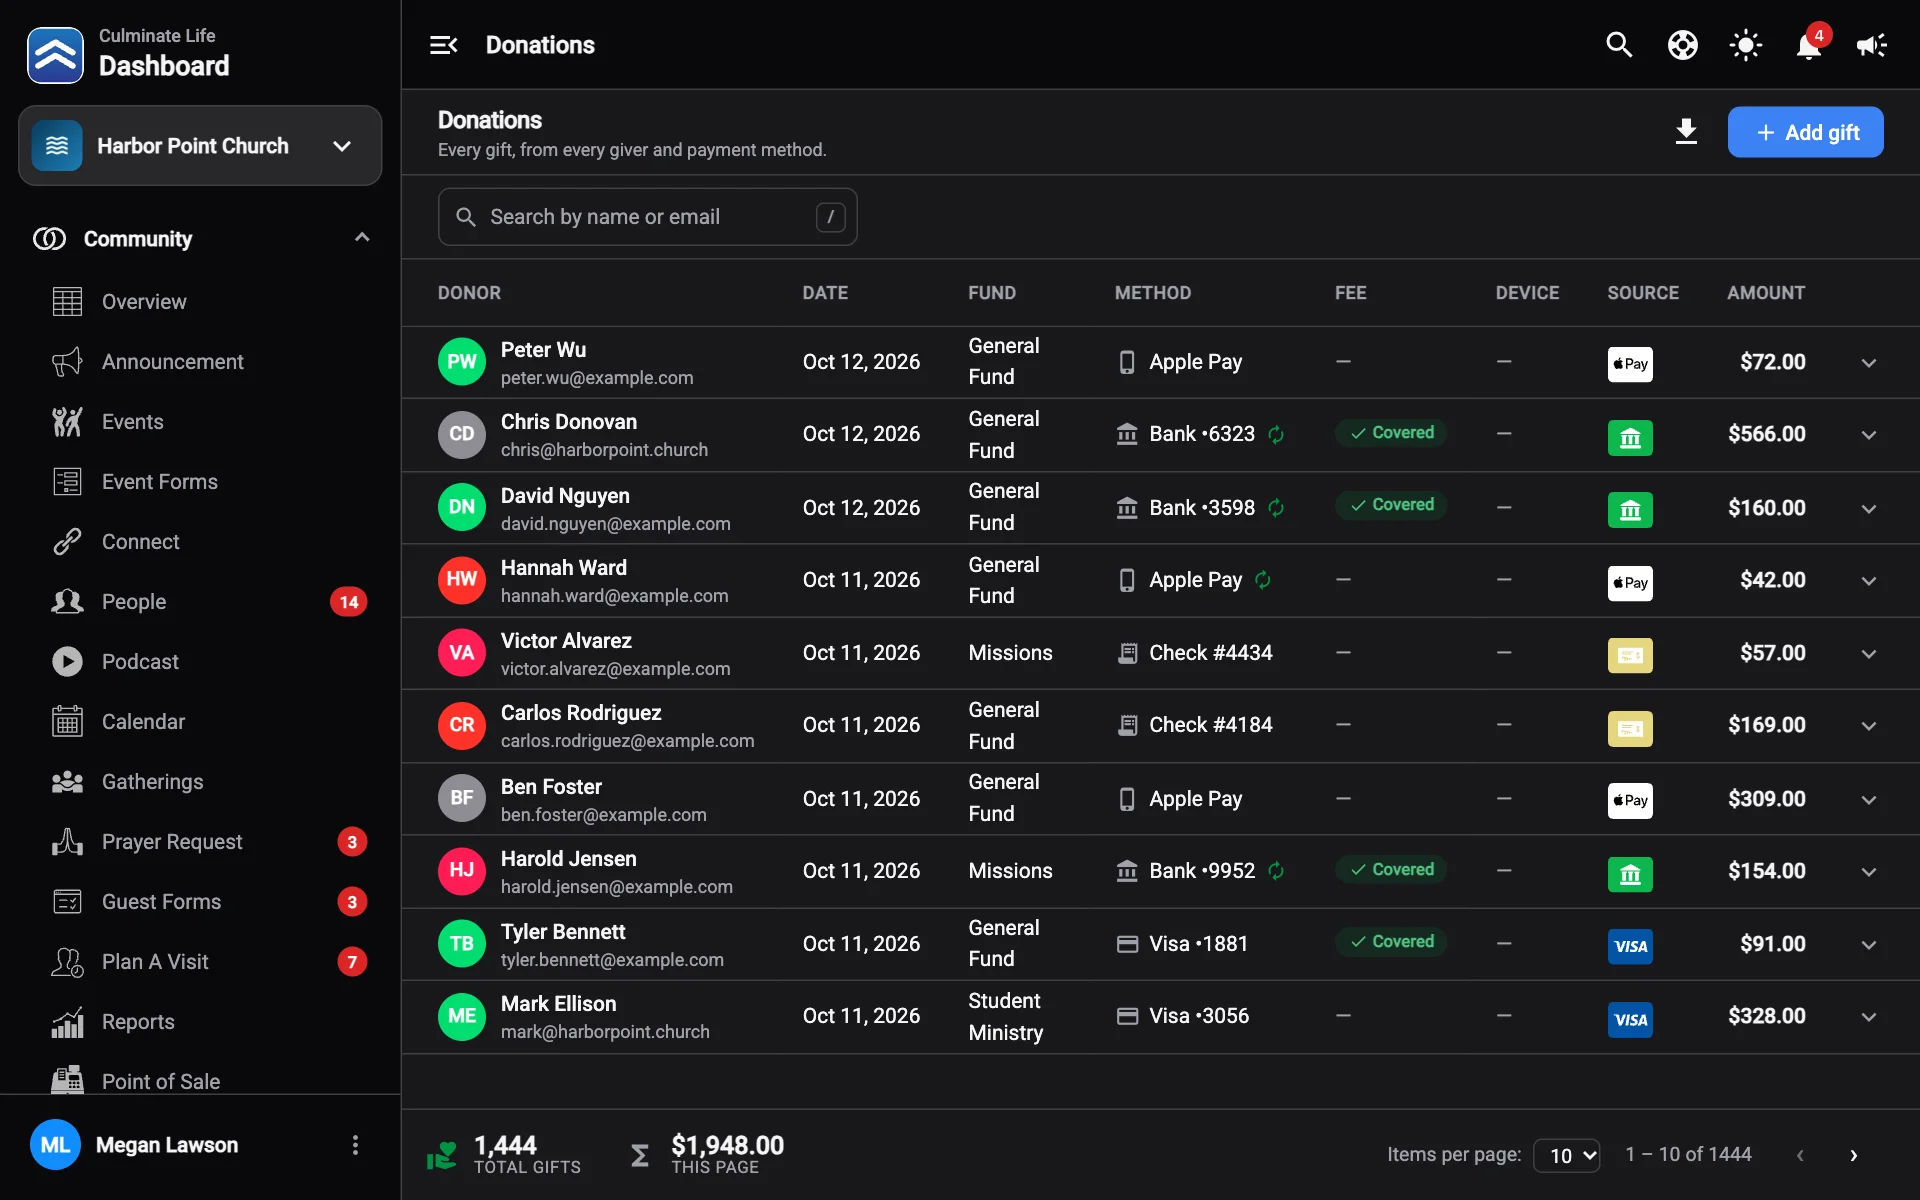1920x1200 pixels.
Task: Open notifications bell with 4 alerts
Action: pyautogui.click(x=1809, y=45)
